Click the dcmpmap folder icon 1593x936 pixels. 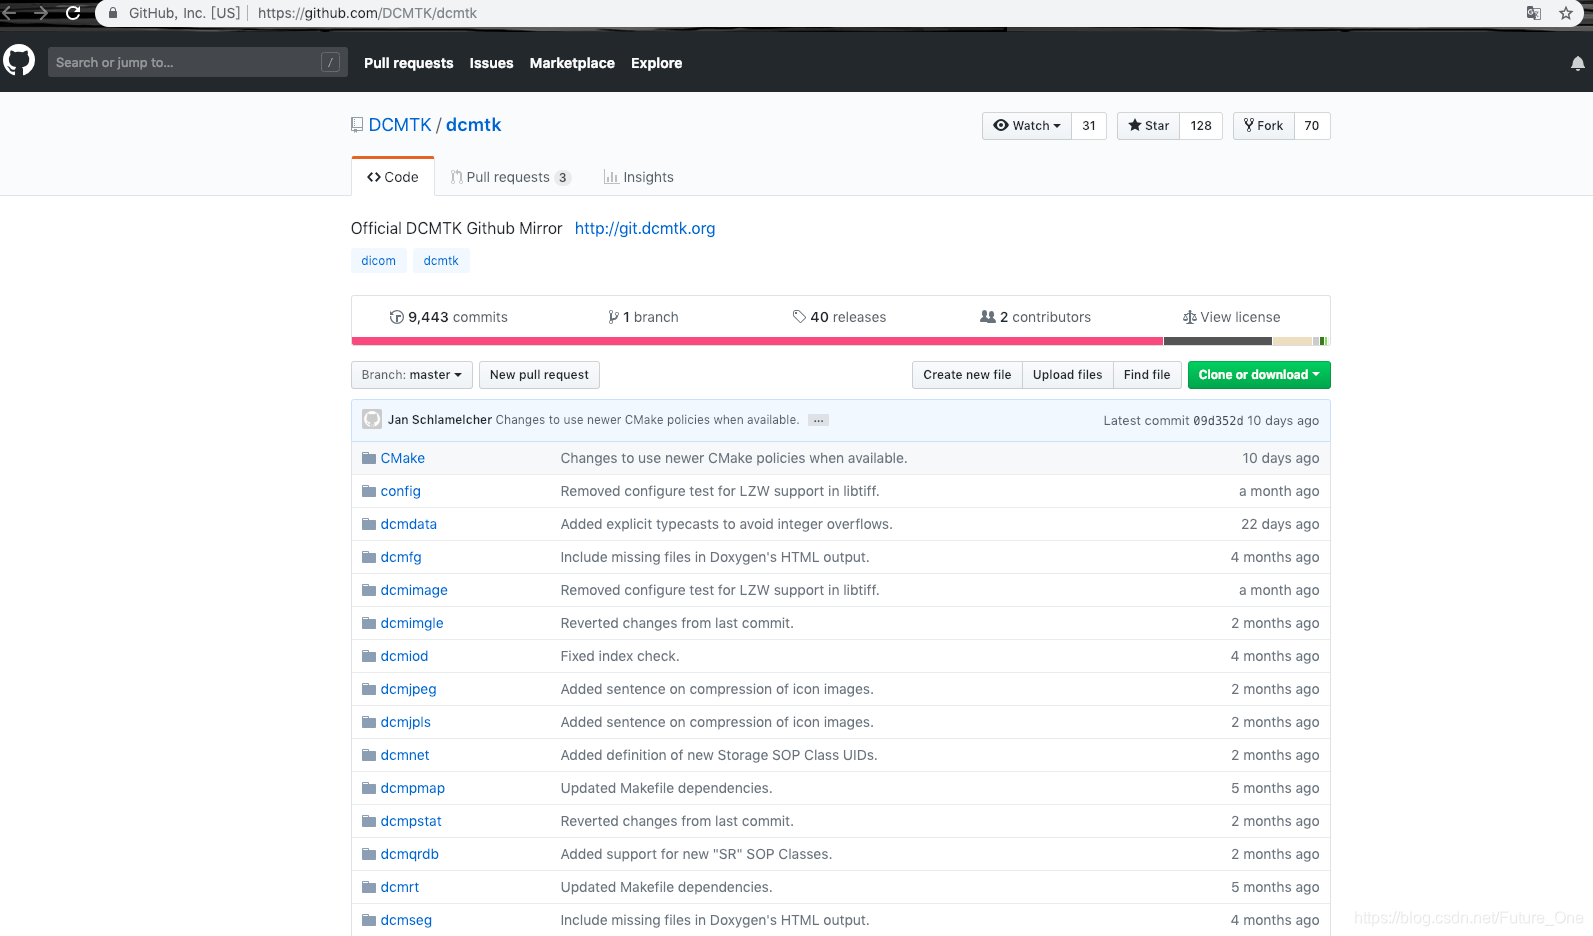(x=369, y=788)
